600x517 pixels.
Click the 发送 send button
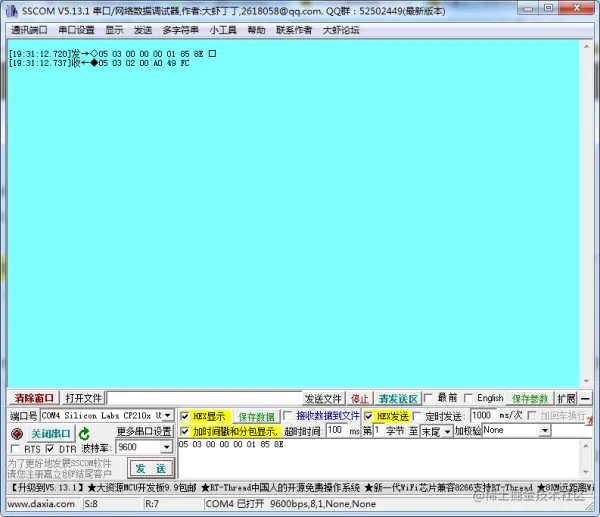(x=150, y=468)
